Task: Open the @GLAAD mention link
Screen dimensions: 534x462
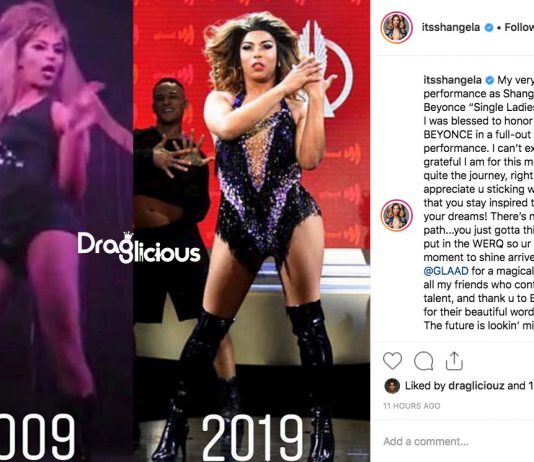Action: tap(446, 271)
